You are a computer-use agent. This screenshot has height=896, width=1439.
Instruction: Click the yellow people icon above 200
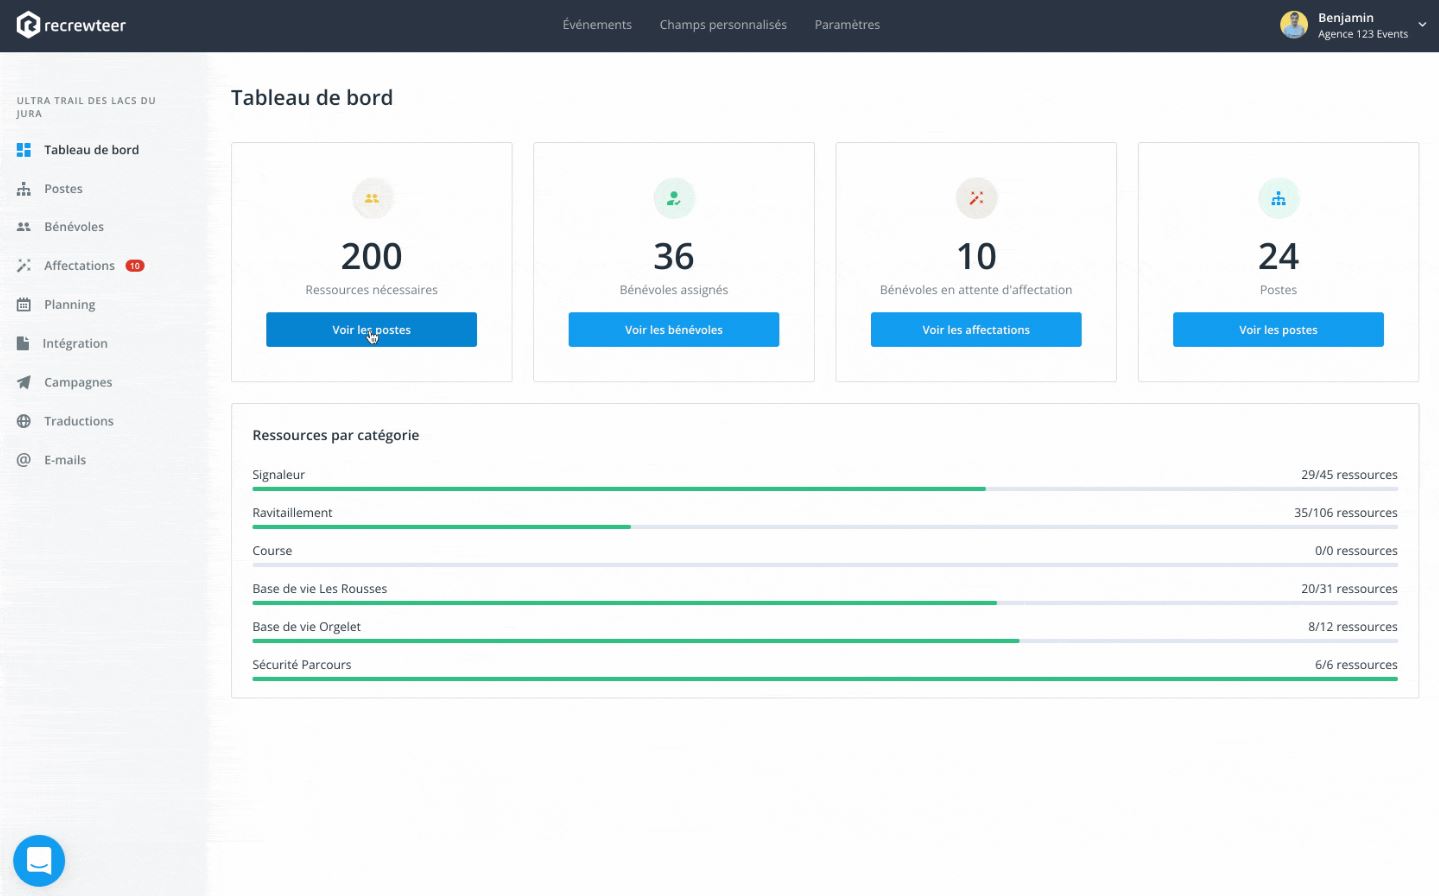tap(372, 198)
